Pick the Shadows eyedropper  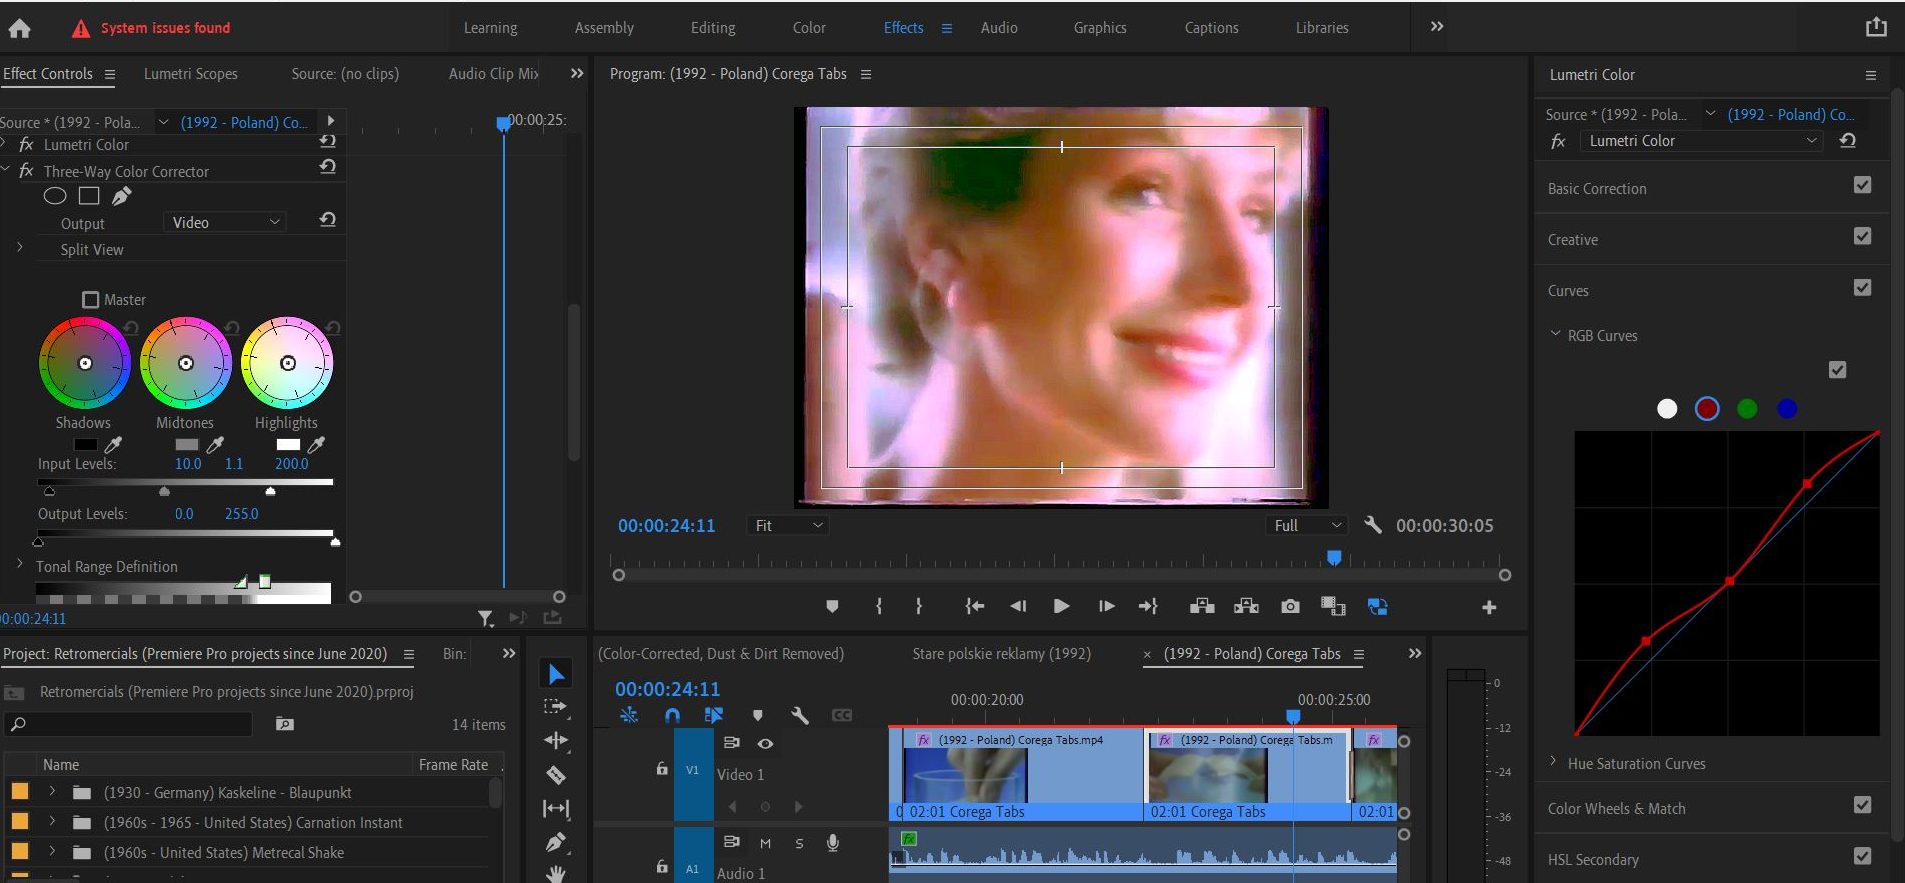(114, 444)
